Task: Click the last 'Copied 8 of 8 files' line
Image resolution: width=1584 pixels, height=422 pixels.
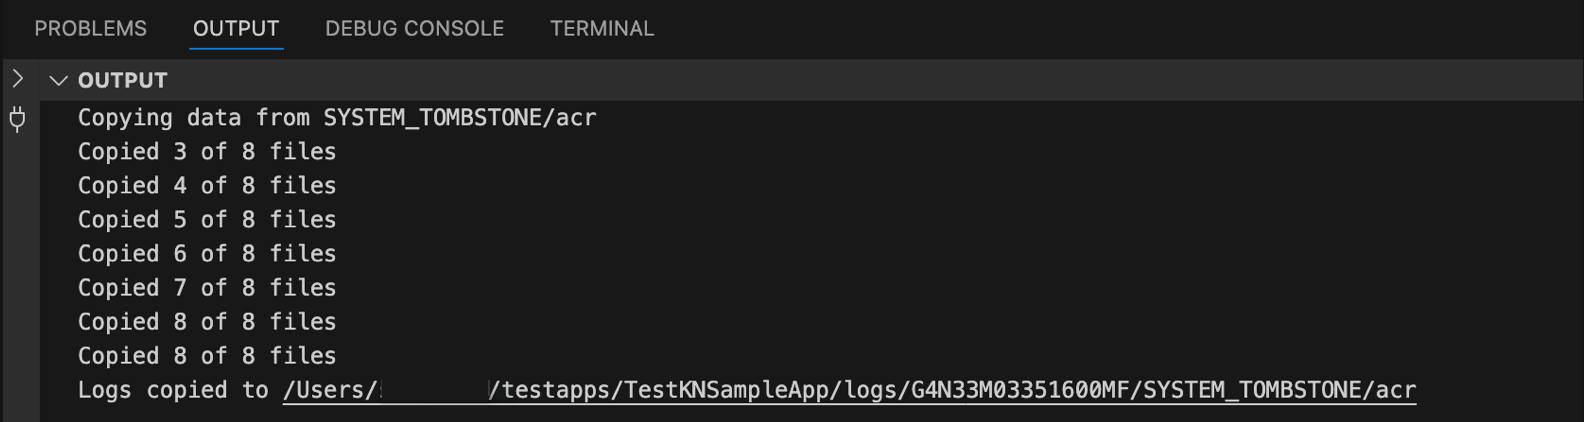Action: click(207, 356)
